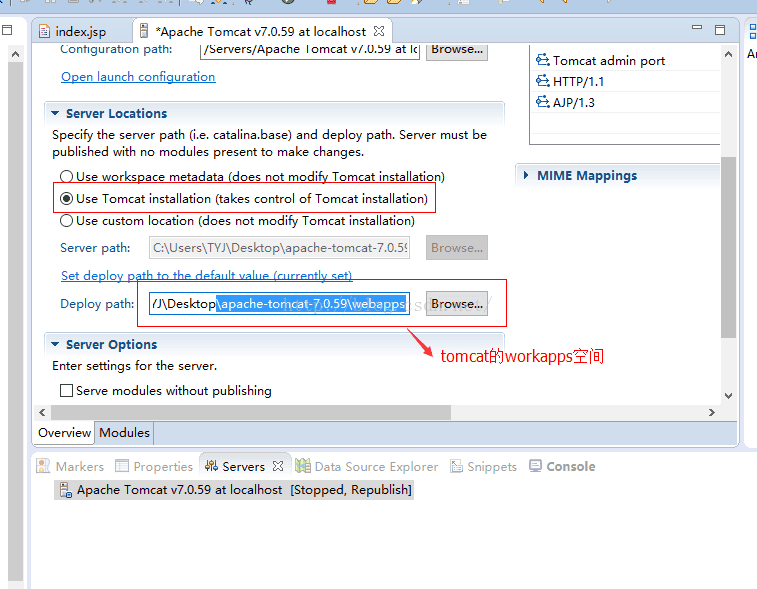Select Apache Tomcat v7.0.59 server entry

[x=234, y=490]
